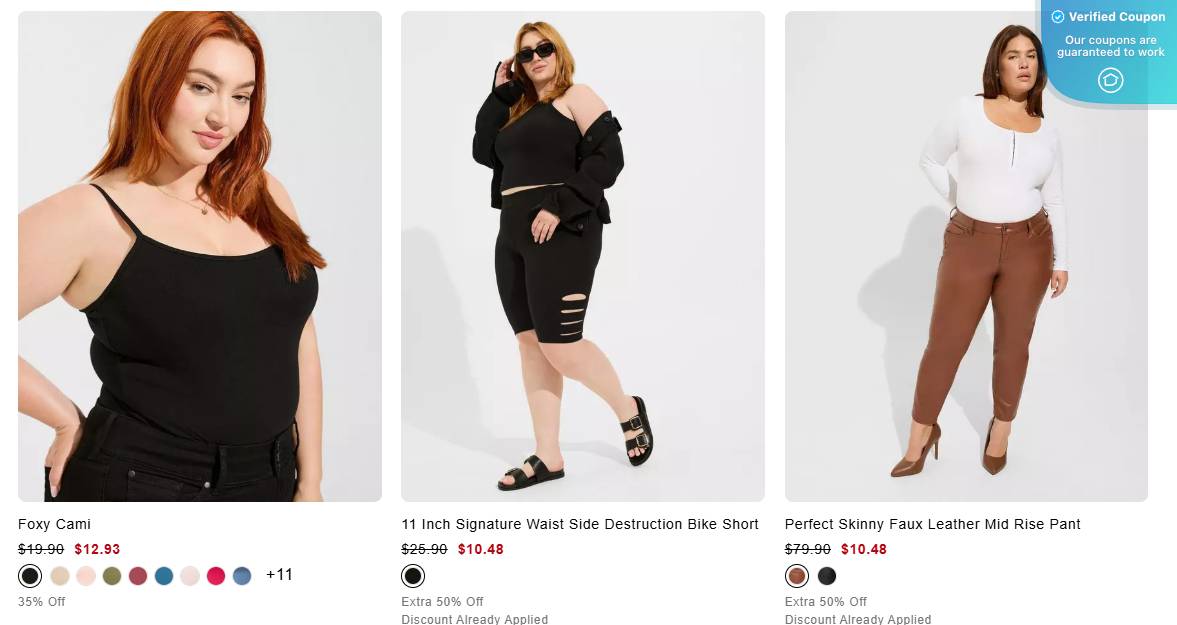The height and width of the screenshot is (625, 1177).
Task: Open the Foxy Cami product page
Action: click(x=53, y=524)
